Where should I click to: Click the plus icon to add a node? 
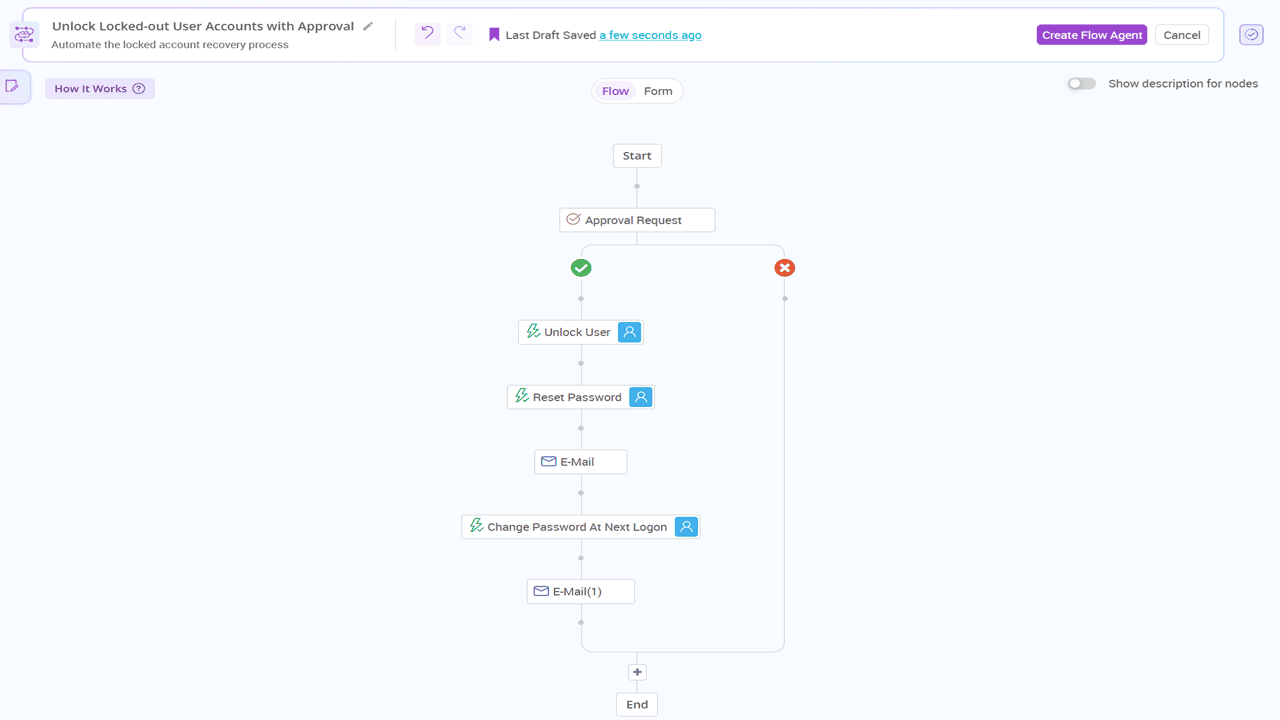[x=637, y=671]
